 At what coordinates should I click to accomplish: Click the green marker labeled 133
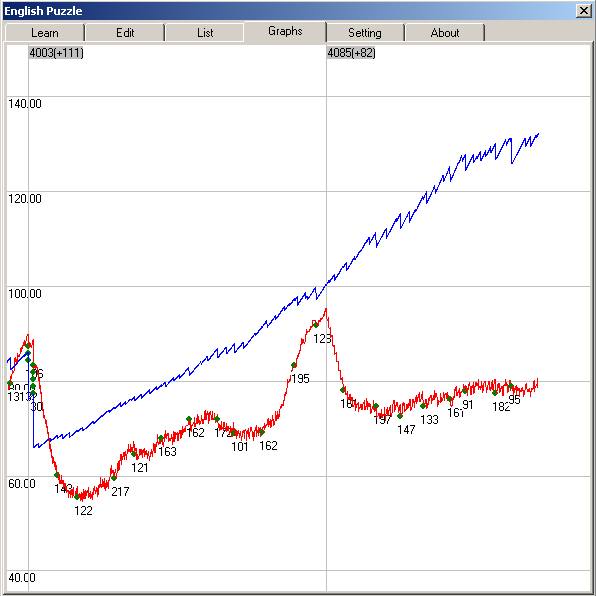point(423,406)
